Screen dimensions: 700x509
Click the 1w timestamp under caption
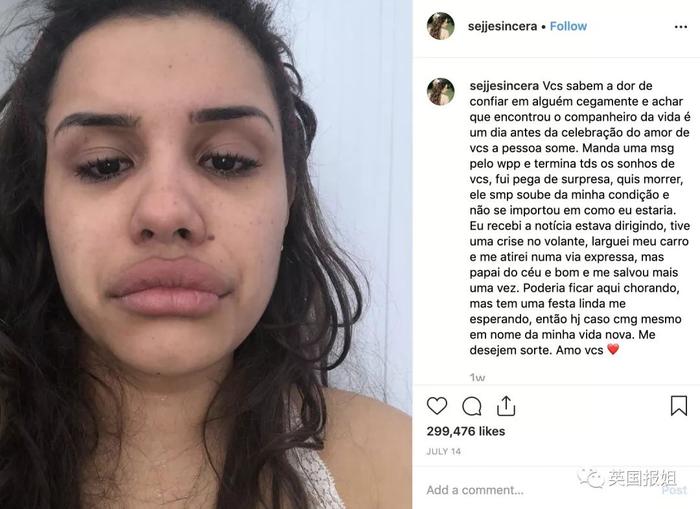[477, 378]
